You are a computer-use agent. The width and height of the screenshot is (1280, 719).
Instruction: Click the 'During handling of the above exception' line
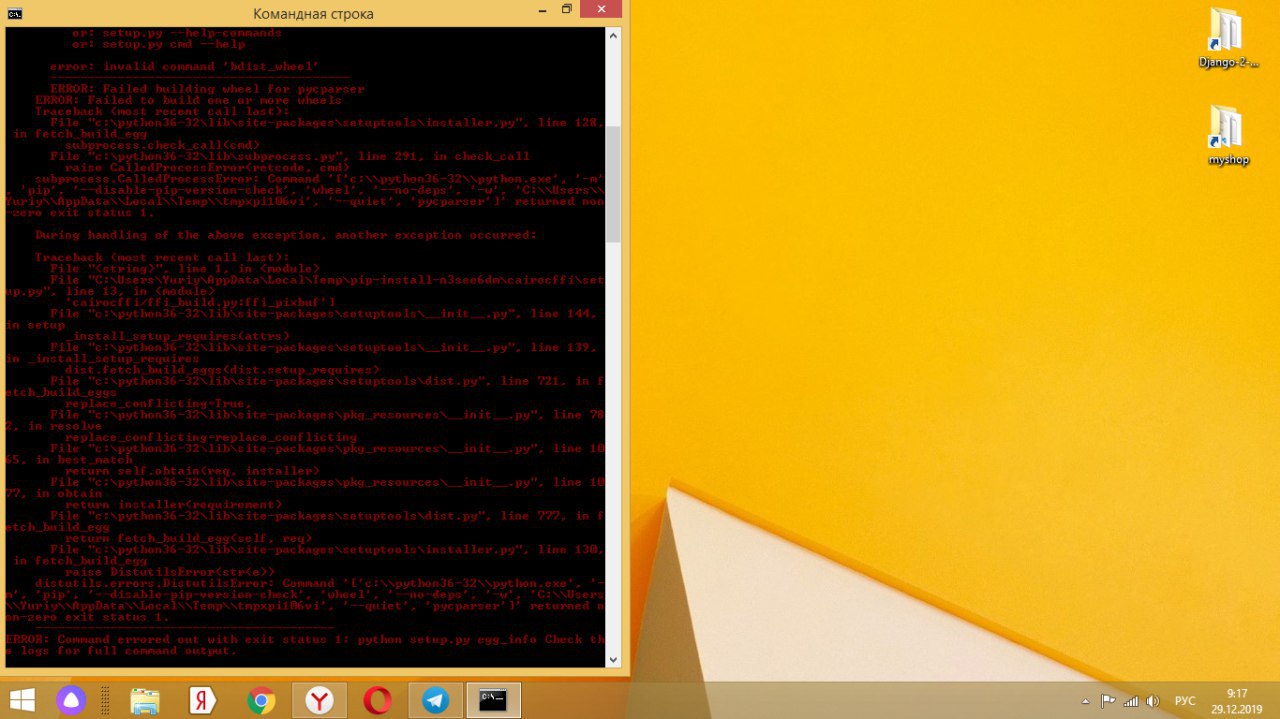point(286,235)
